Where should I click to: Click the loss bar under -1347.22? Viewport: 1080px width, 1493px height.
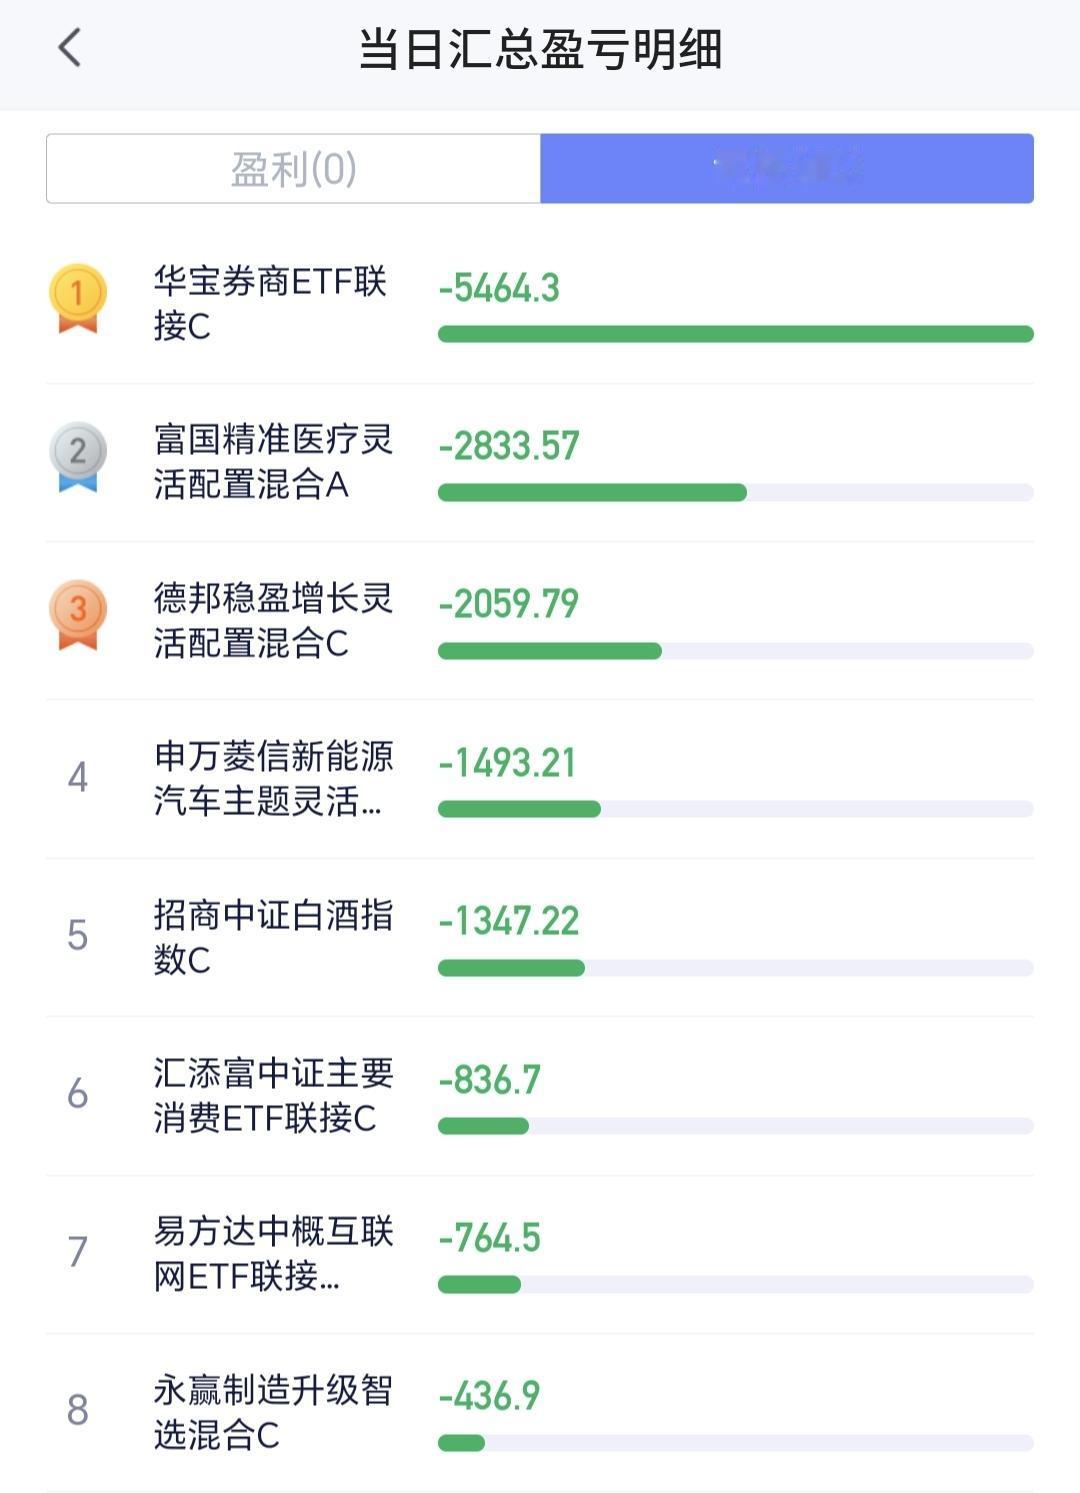pyautogui.click(x=736, y=967)
